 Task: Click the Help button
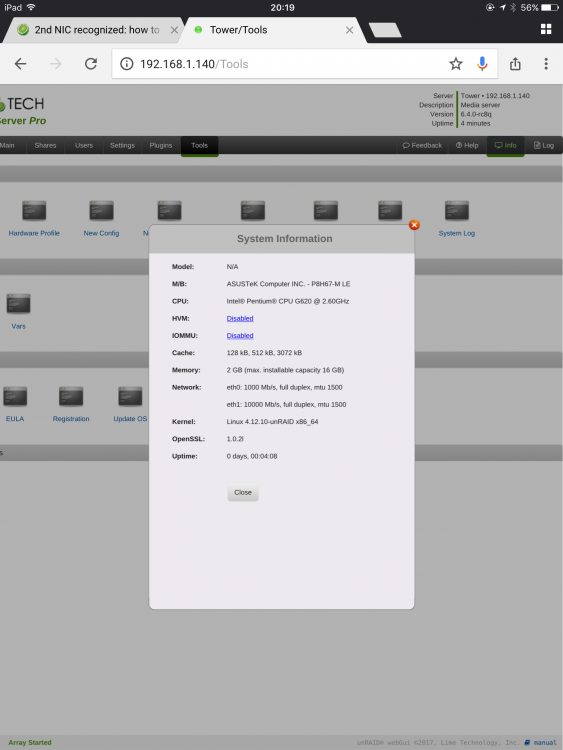(467, 145)
